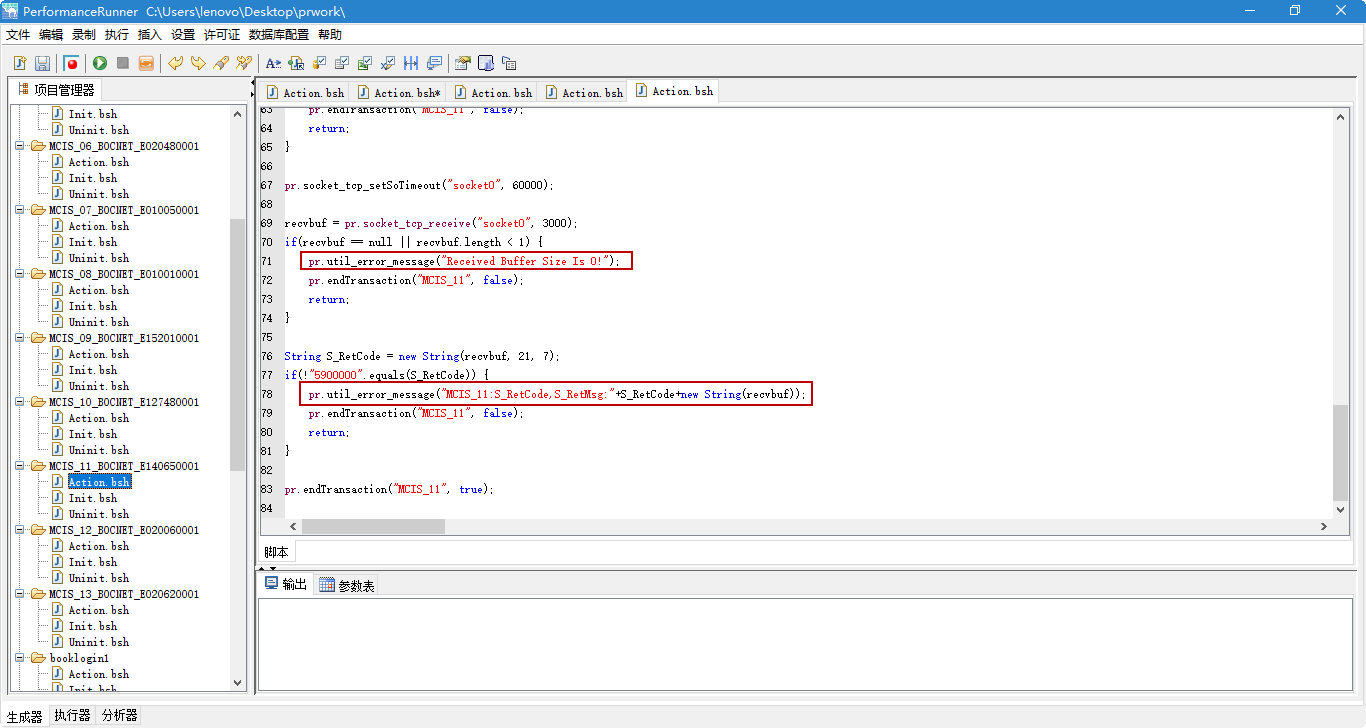Switch to the 生成器 view
Image resolution: width=1366 pixels, height=728 pixels.
(x=25, y=716)
